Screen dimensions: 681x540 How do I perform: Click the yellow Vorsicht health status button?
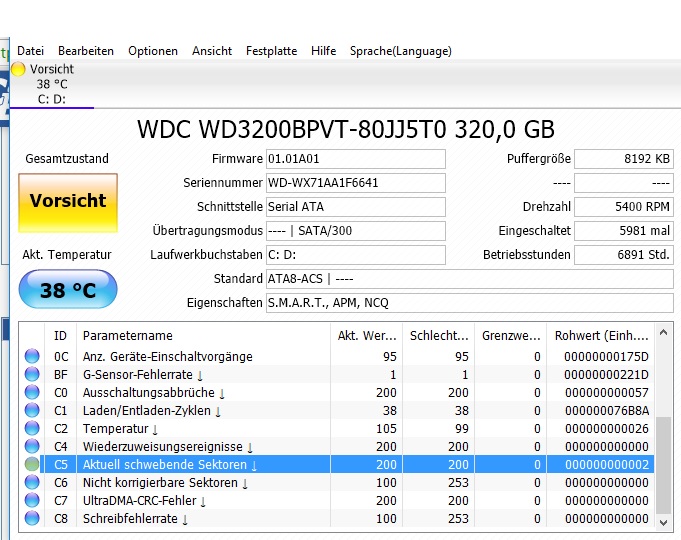pyautogui.click(x=68, y=203)
